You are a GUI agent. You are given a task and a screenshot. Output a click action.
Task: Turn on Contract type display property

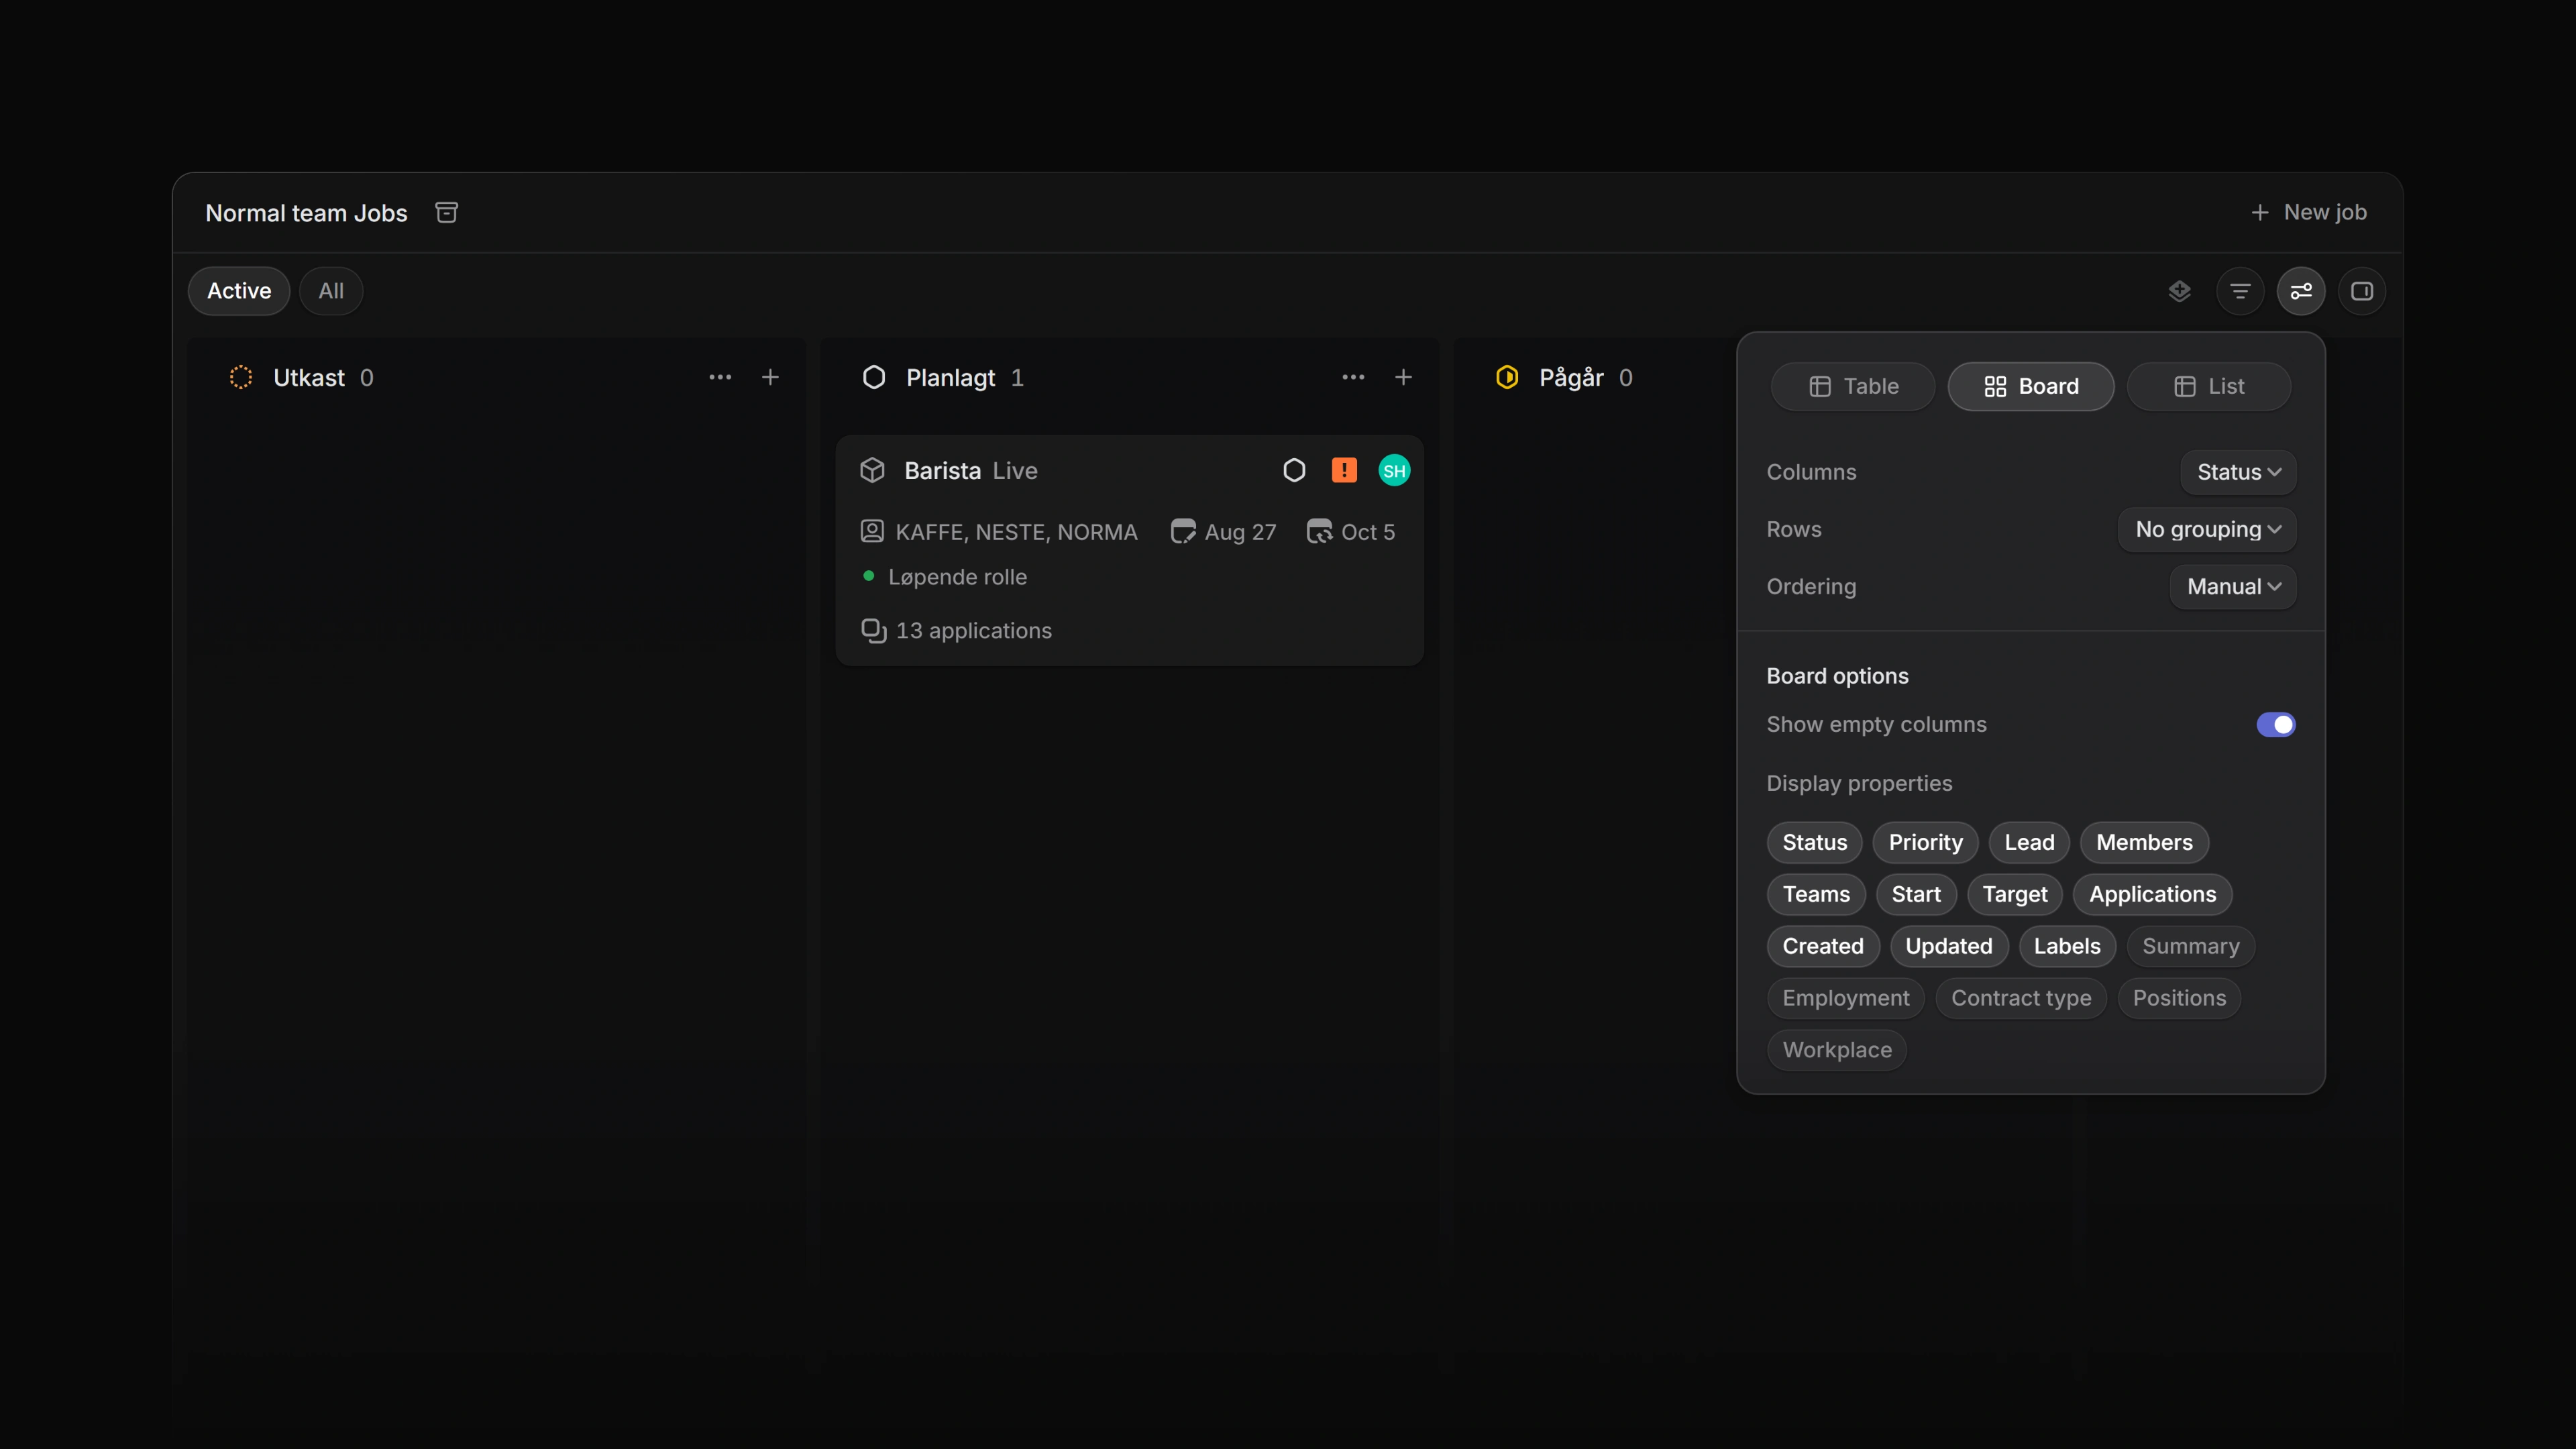click(x=2020, y=998)
